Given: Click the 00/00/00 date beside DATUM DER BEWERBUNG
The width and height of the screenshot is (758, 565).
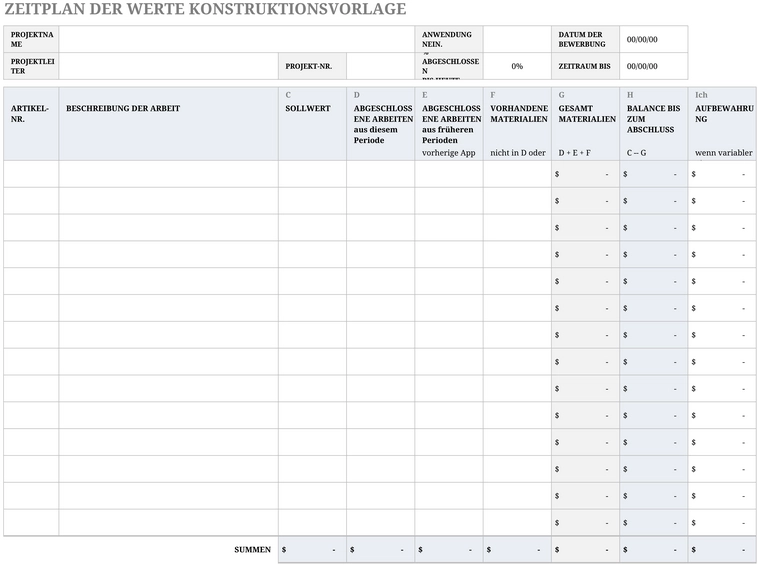Looking at the screenshot, I should (654, 39).
